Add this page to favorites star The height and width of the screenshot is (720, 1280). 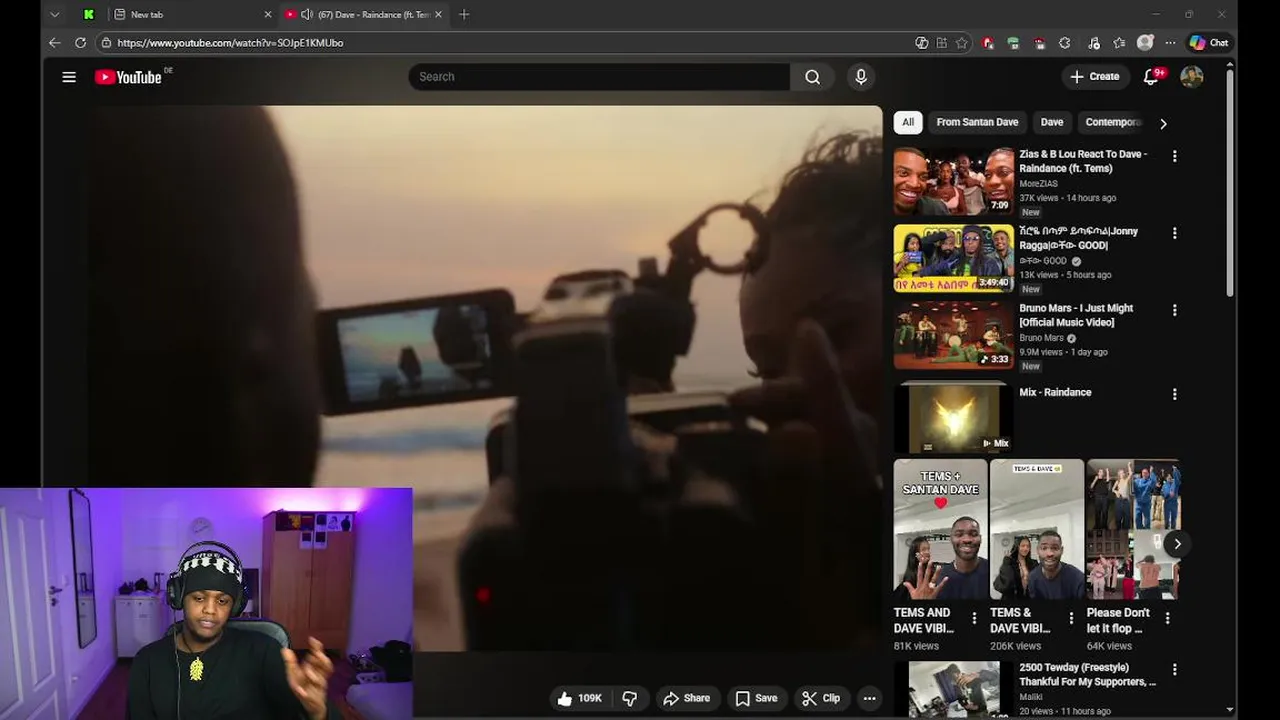pos(962,43)
